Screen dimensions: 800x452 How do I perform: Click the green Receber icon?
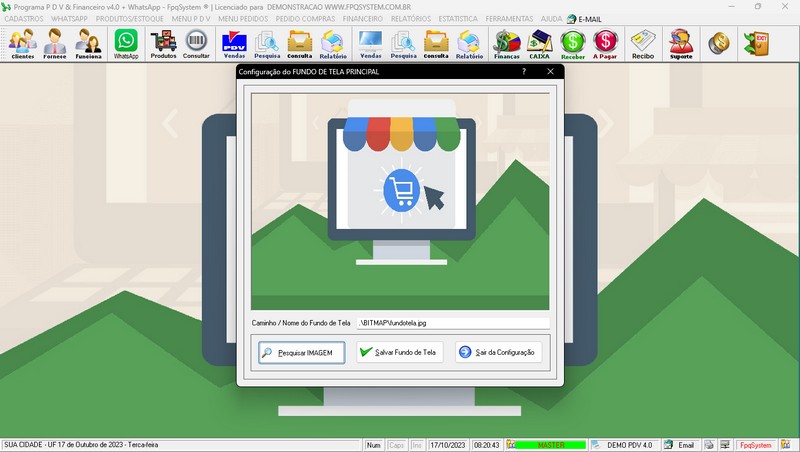coord(572,44)
